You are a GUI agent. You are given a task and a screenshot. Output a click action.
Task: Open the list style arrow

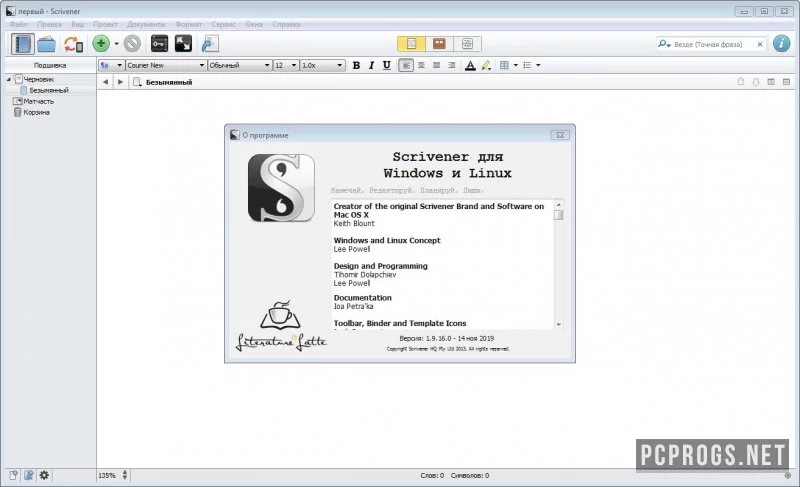538,65
